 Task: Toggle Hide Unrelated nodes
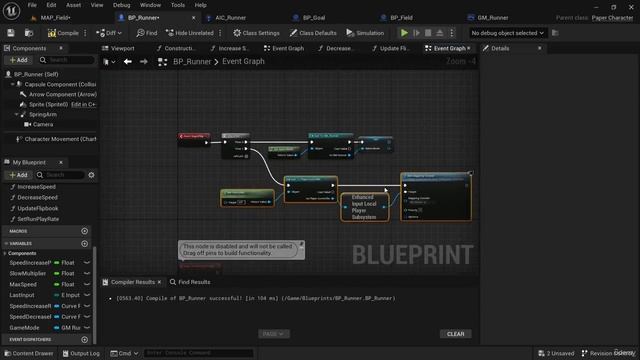tap(190, 33)
